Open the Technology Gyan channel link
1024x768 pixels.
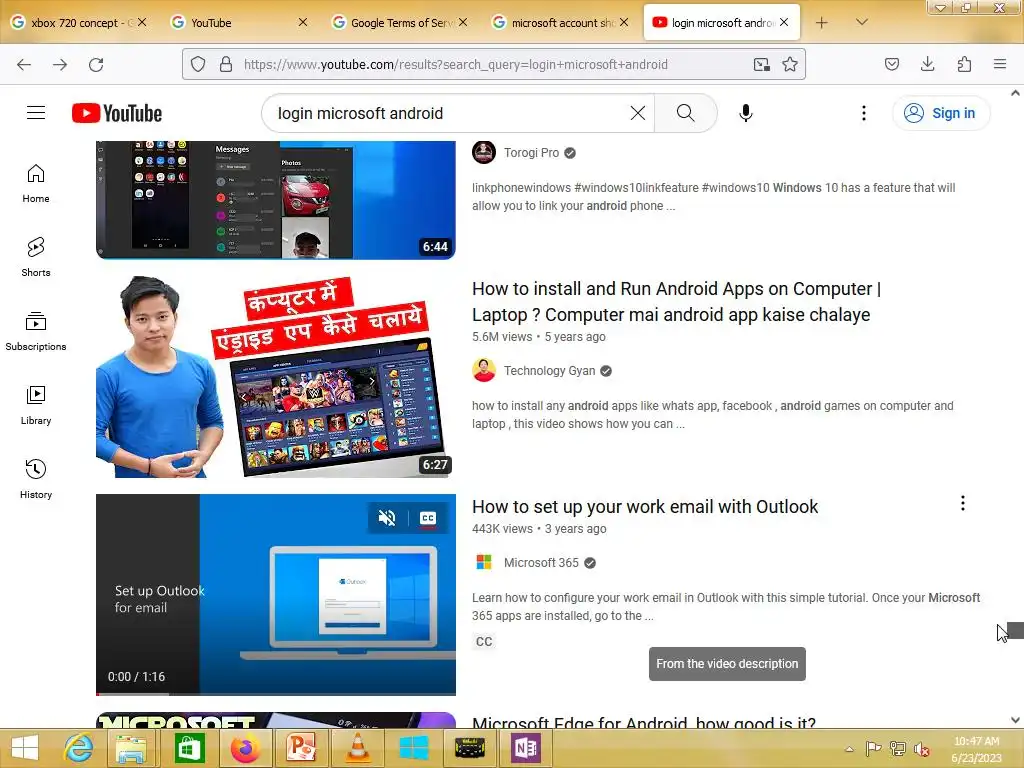549,371
